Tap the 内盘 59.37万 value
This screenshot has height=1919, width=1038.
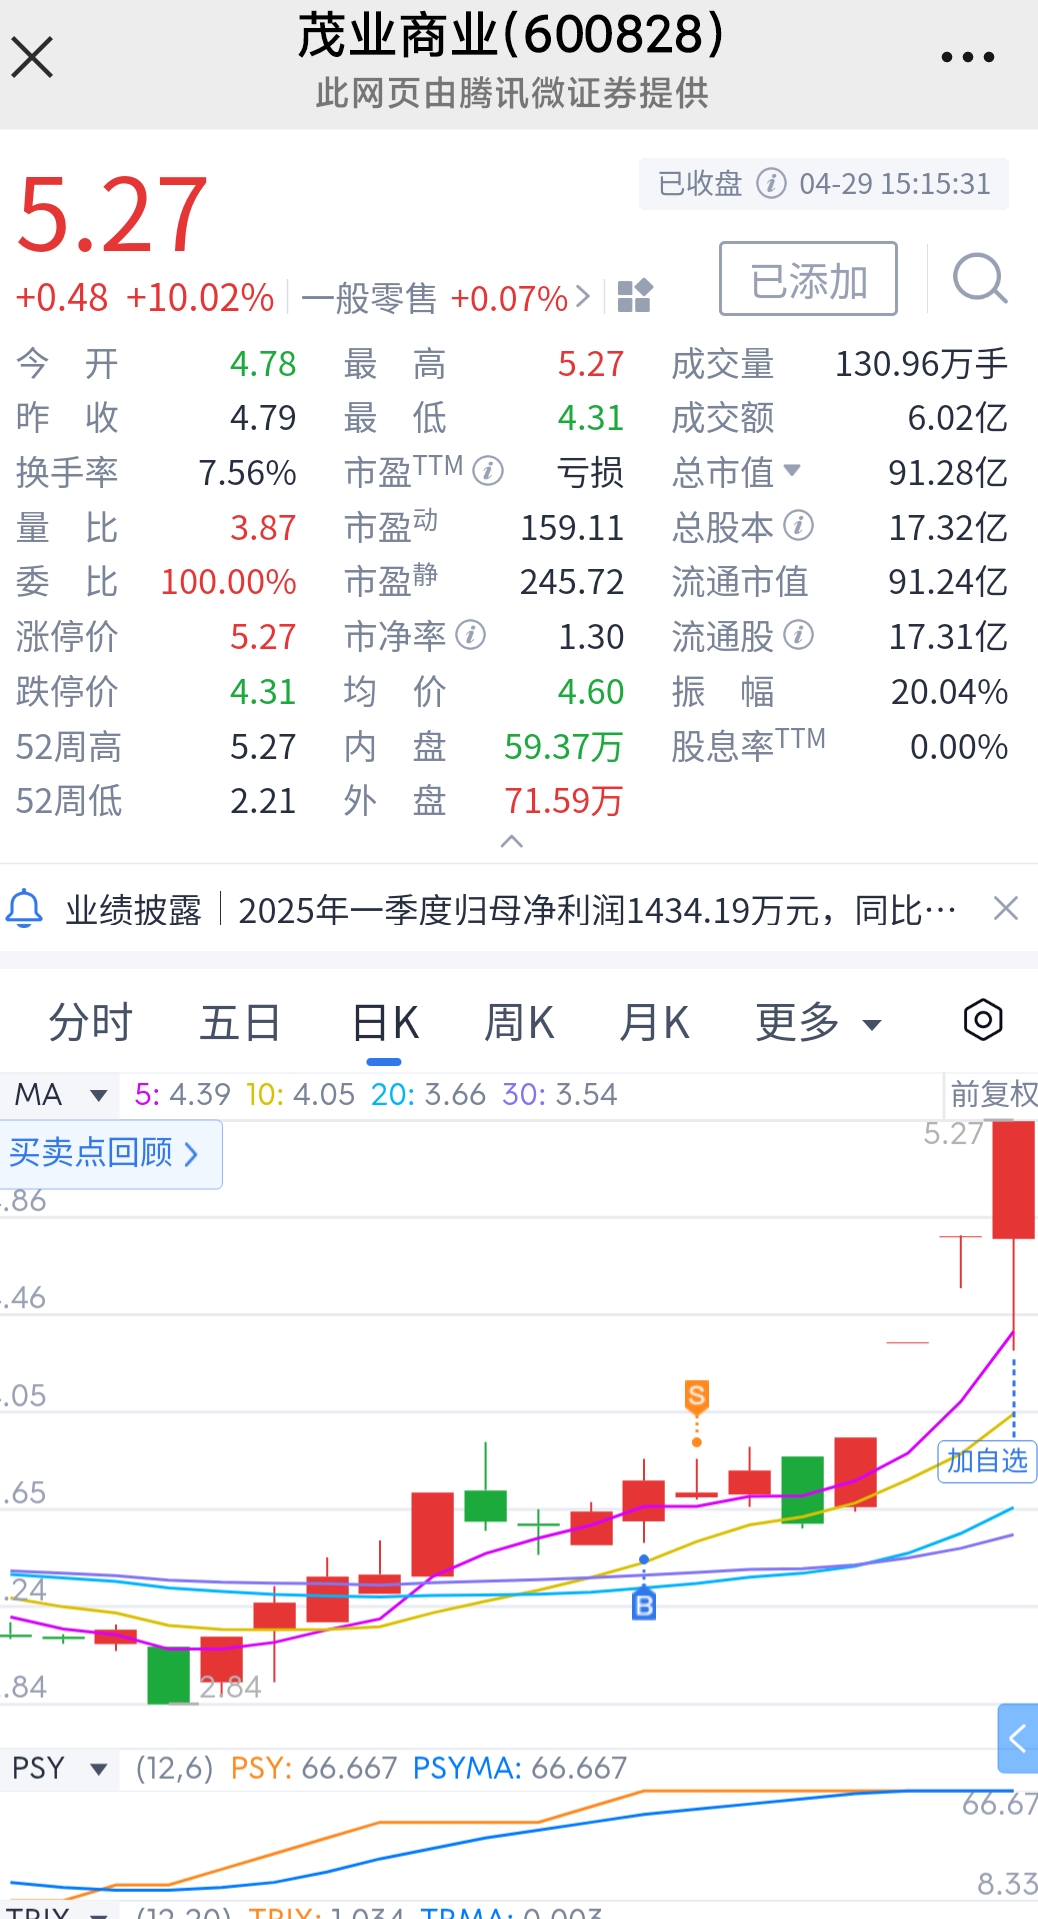pos(563,746)
